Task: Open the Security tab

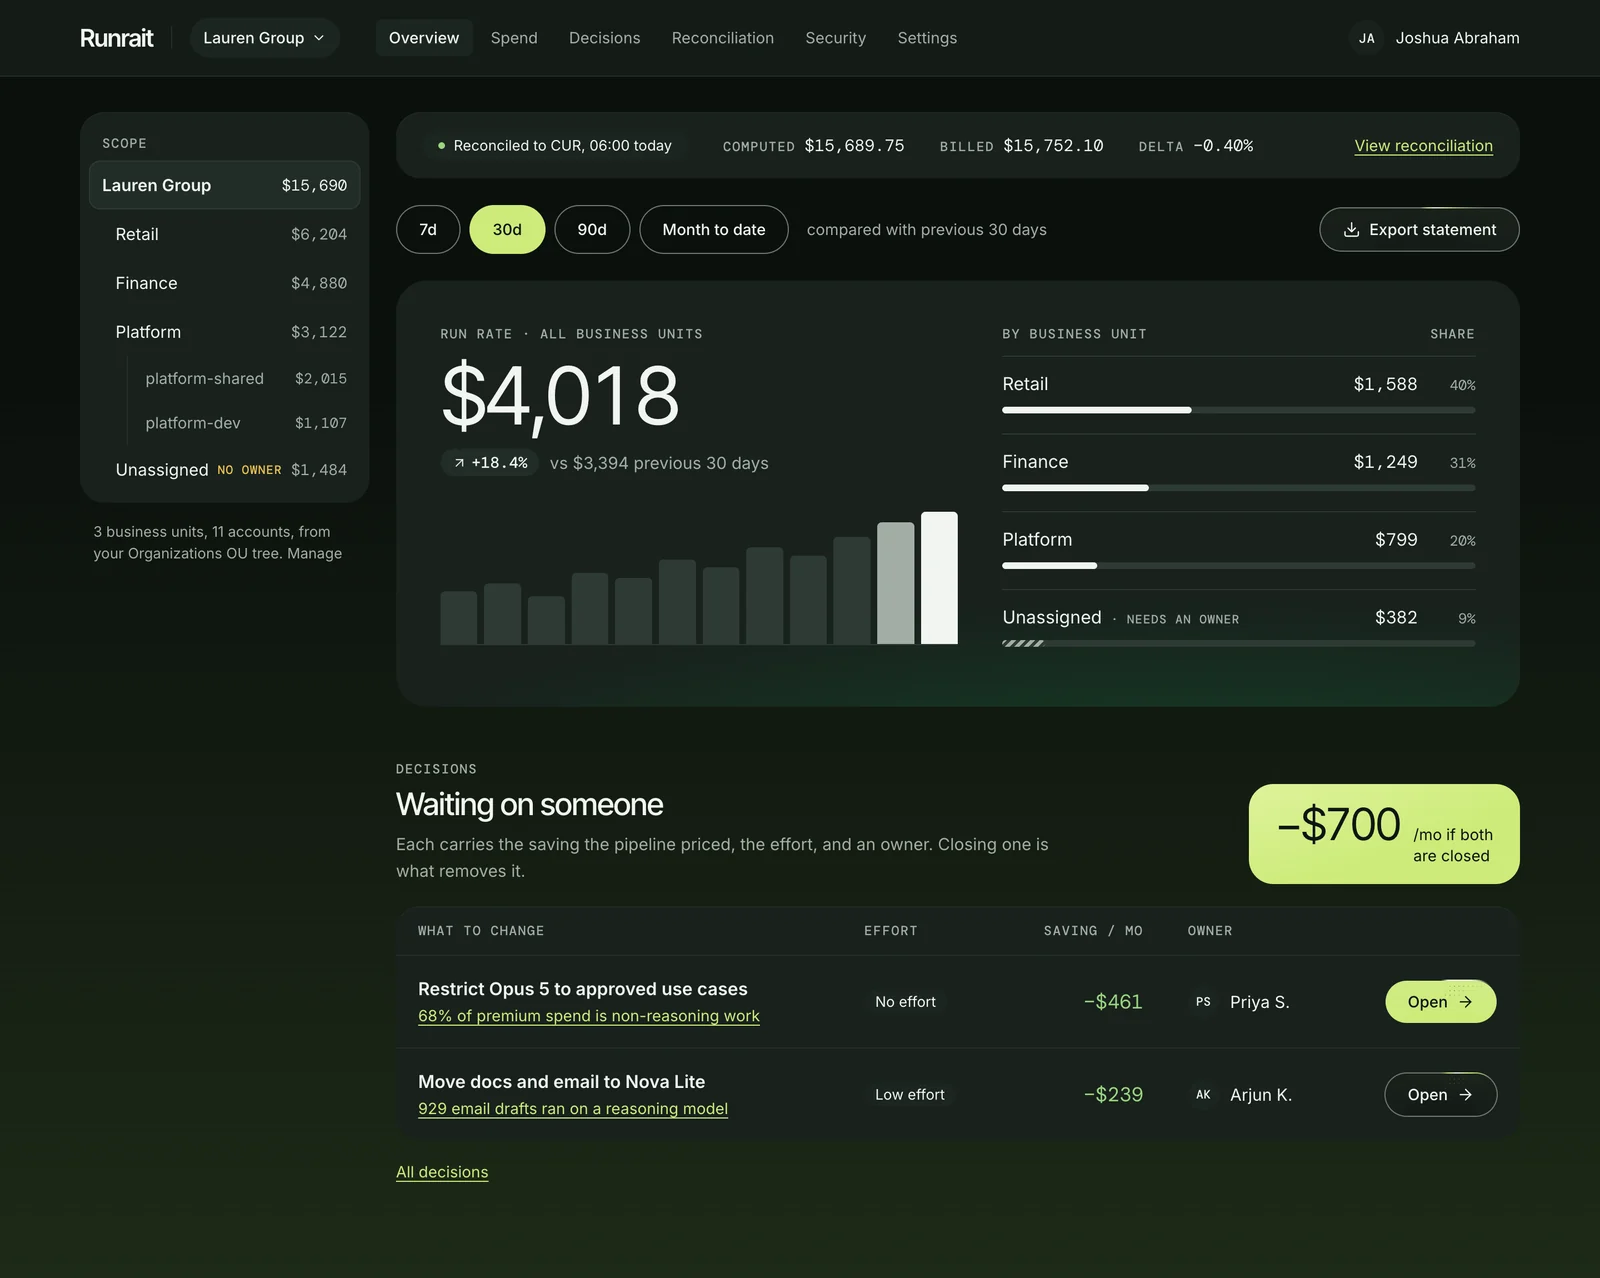Action: click(836, 38)
